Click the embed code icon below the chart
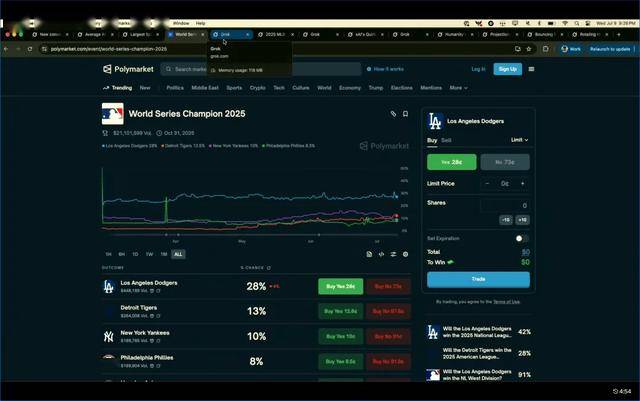Viewport: 640px width, 401px height. point(381,254)
